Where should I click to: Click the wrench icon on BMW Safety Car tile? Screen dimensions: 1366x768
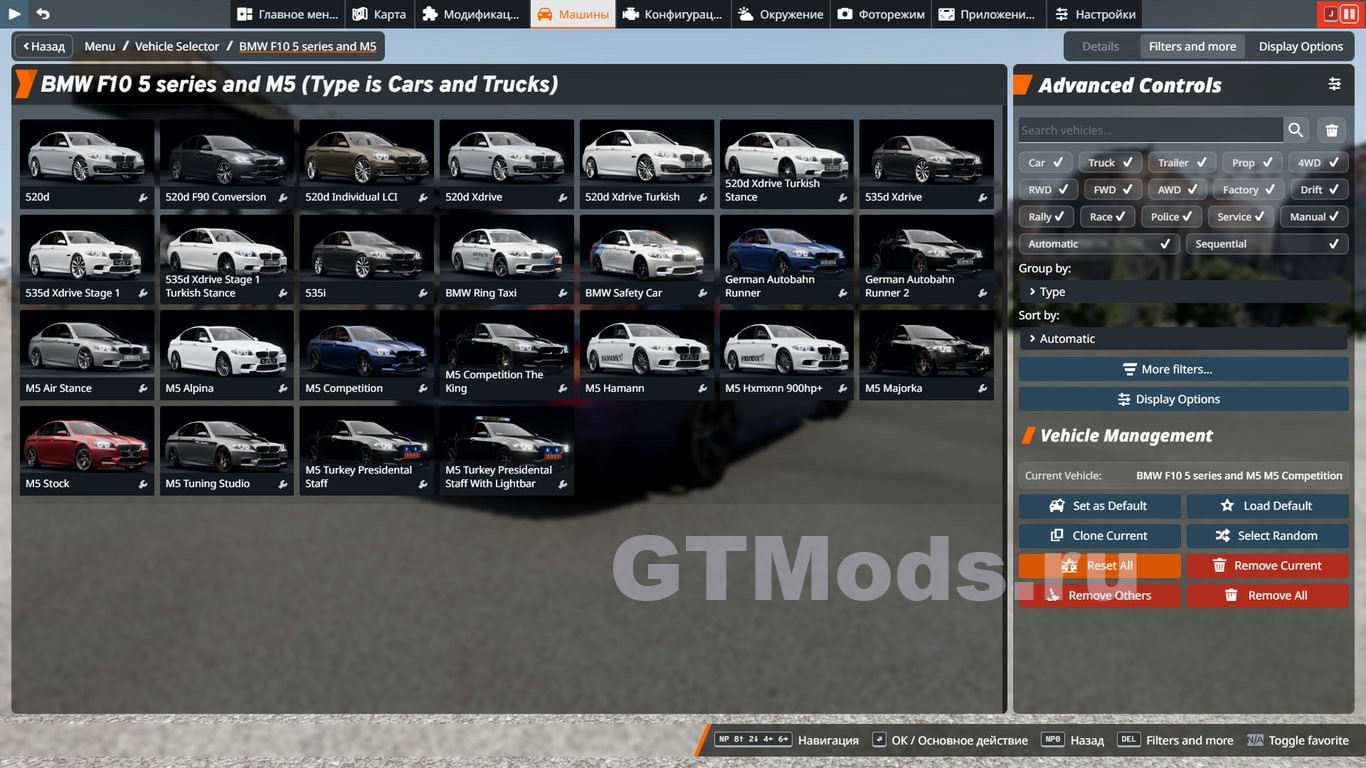(x=703, y=294)
